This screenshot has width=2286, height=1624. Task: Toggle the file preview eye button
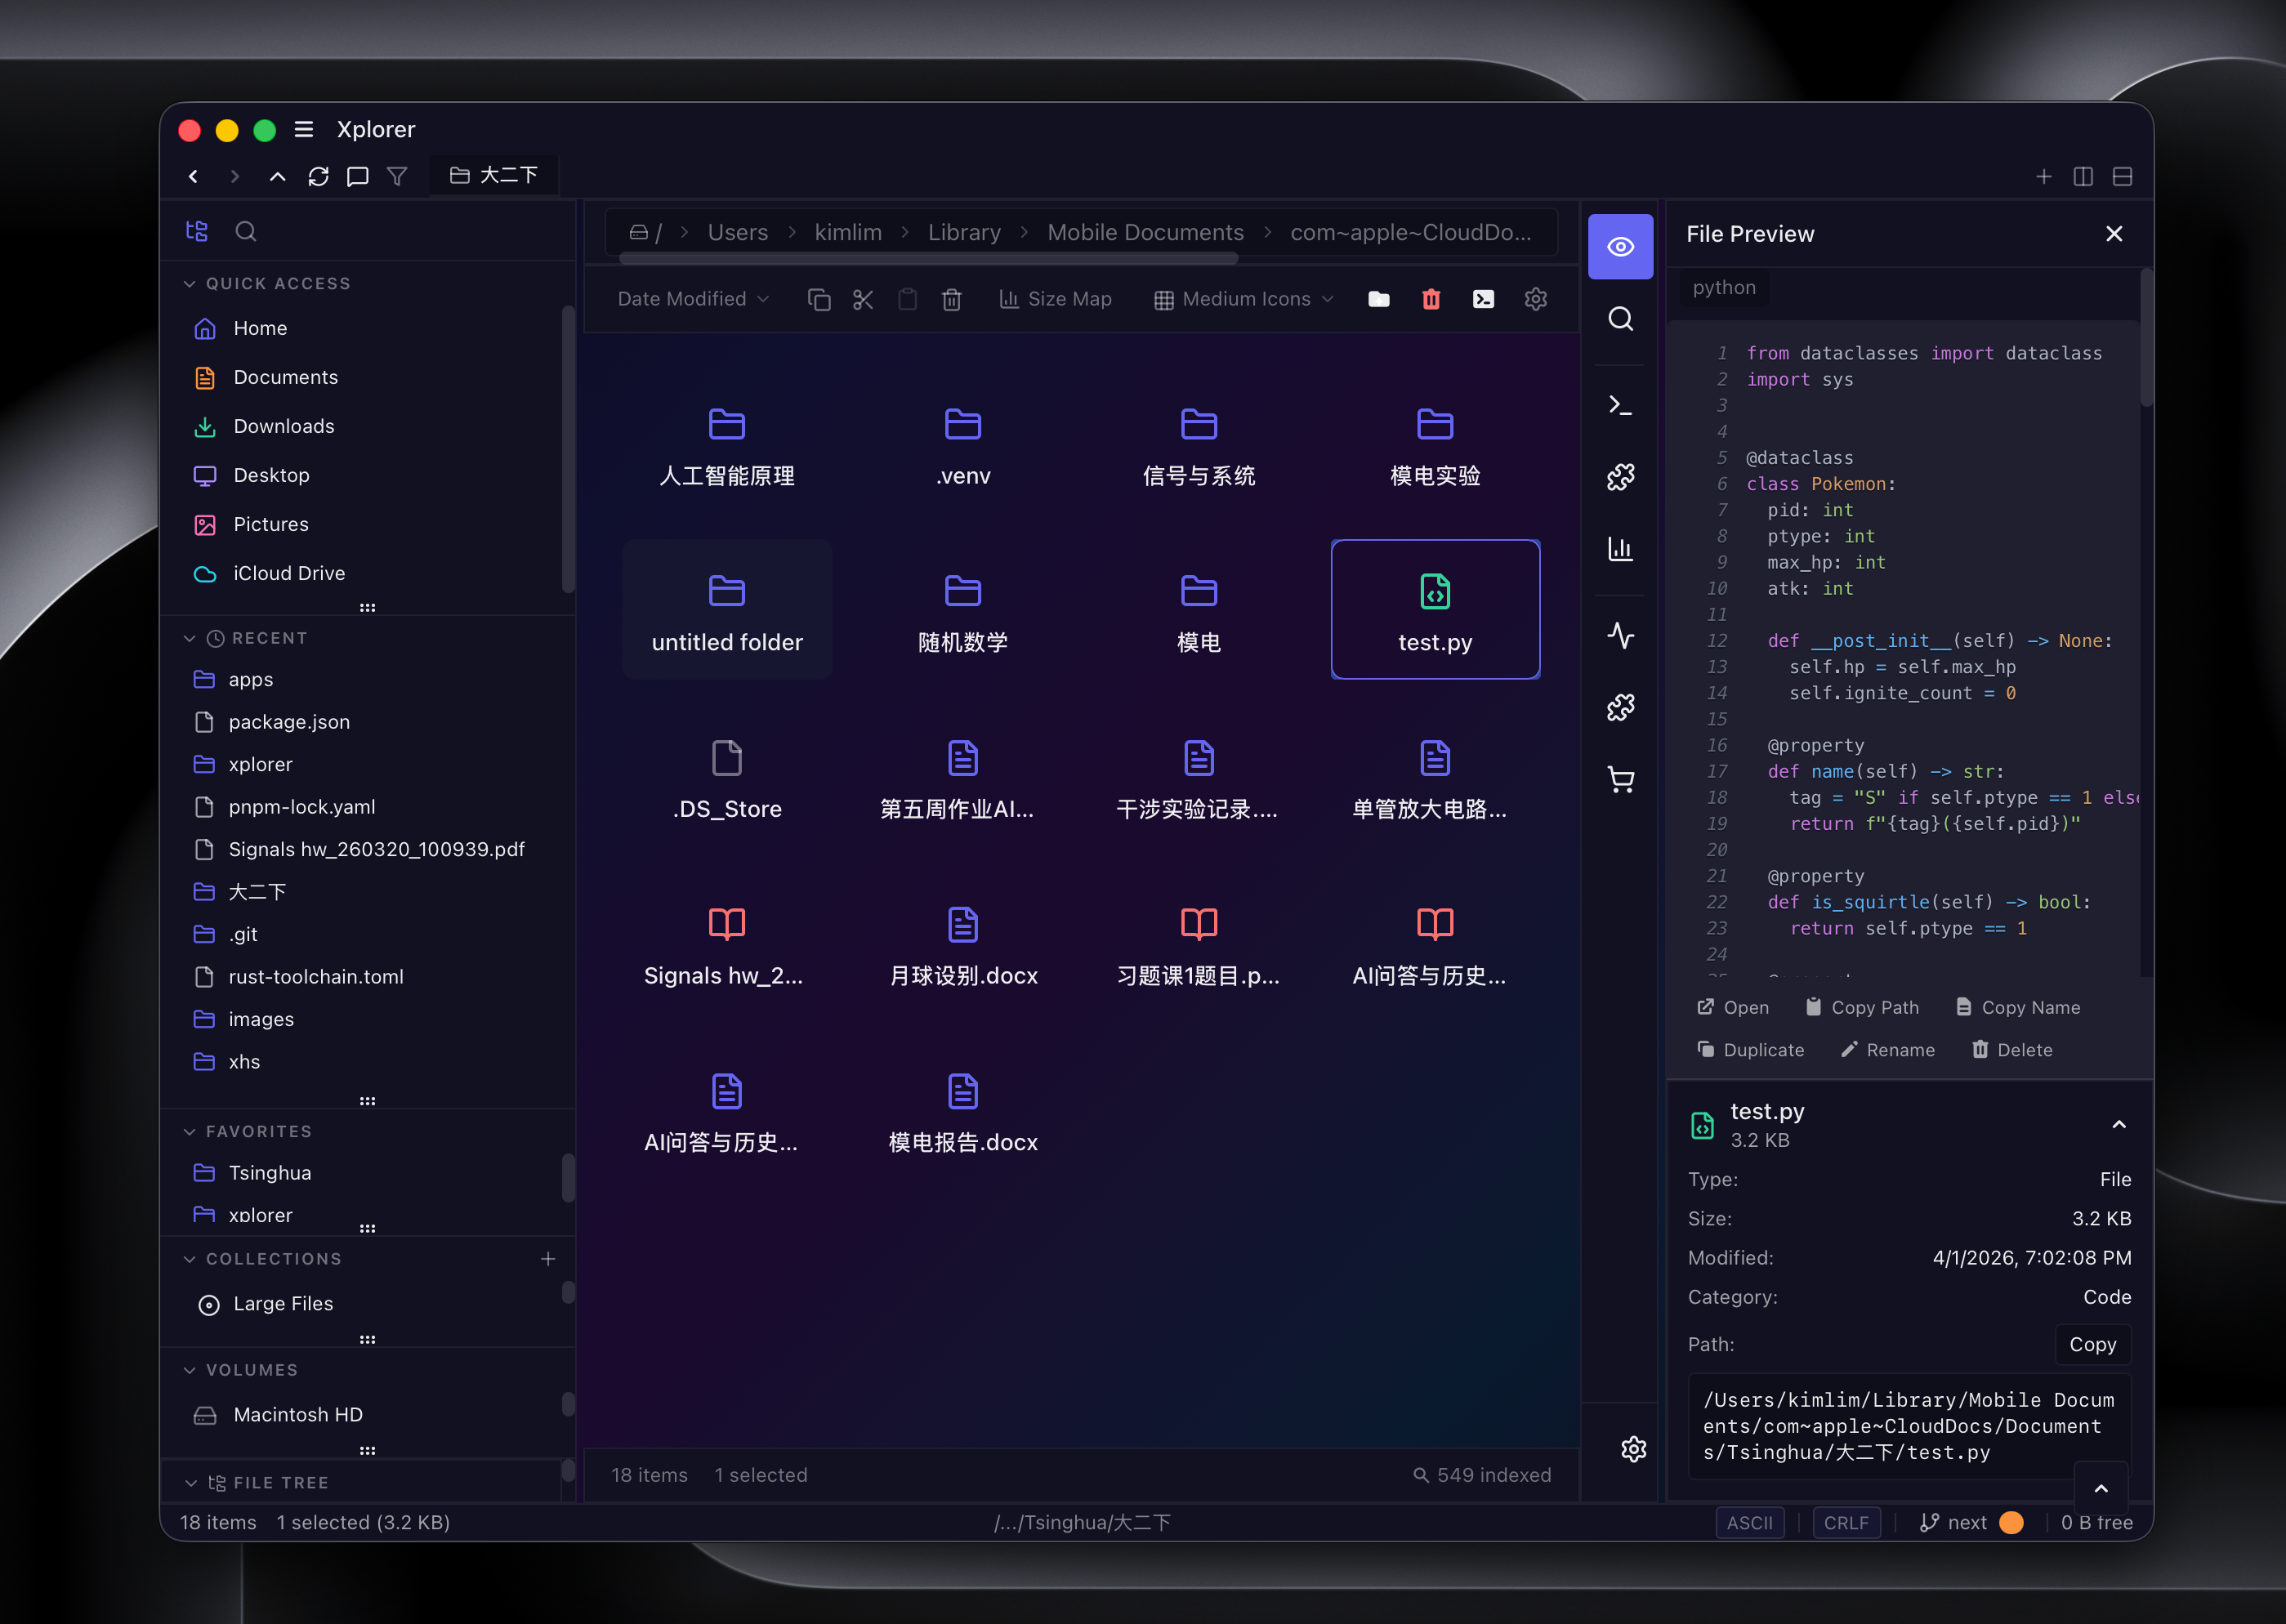click(x=1620, y=247)
